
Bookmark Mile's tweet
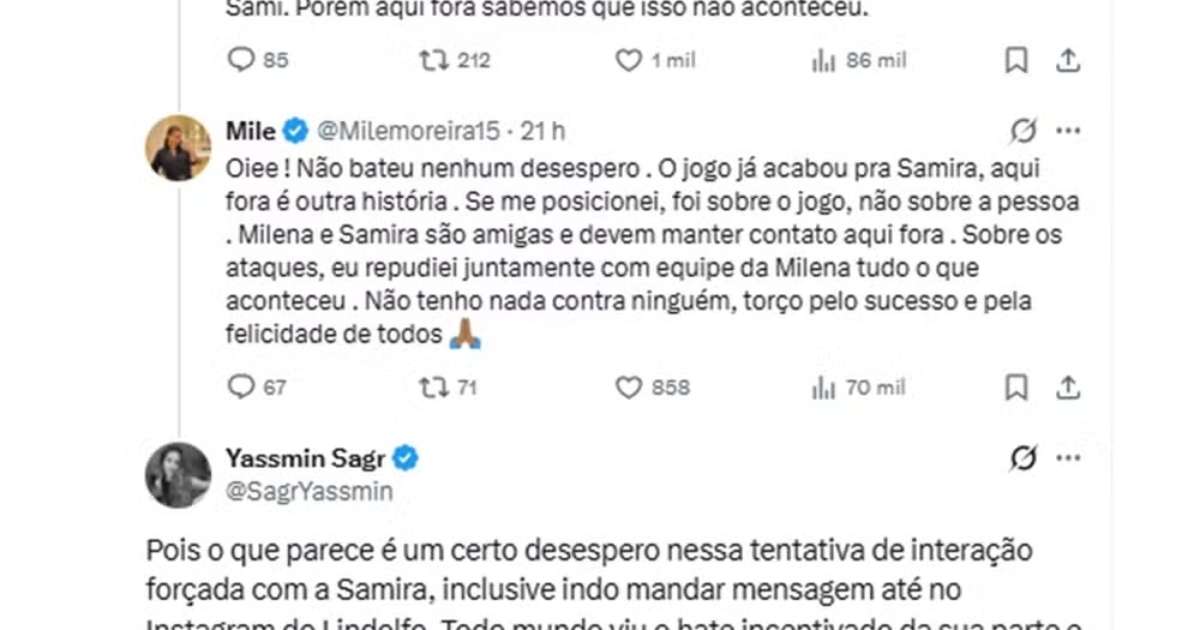pyautogui.click(x=1016, y=387)
